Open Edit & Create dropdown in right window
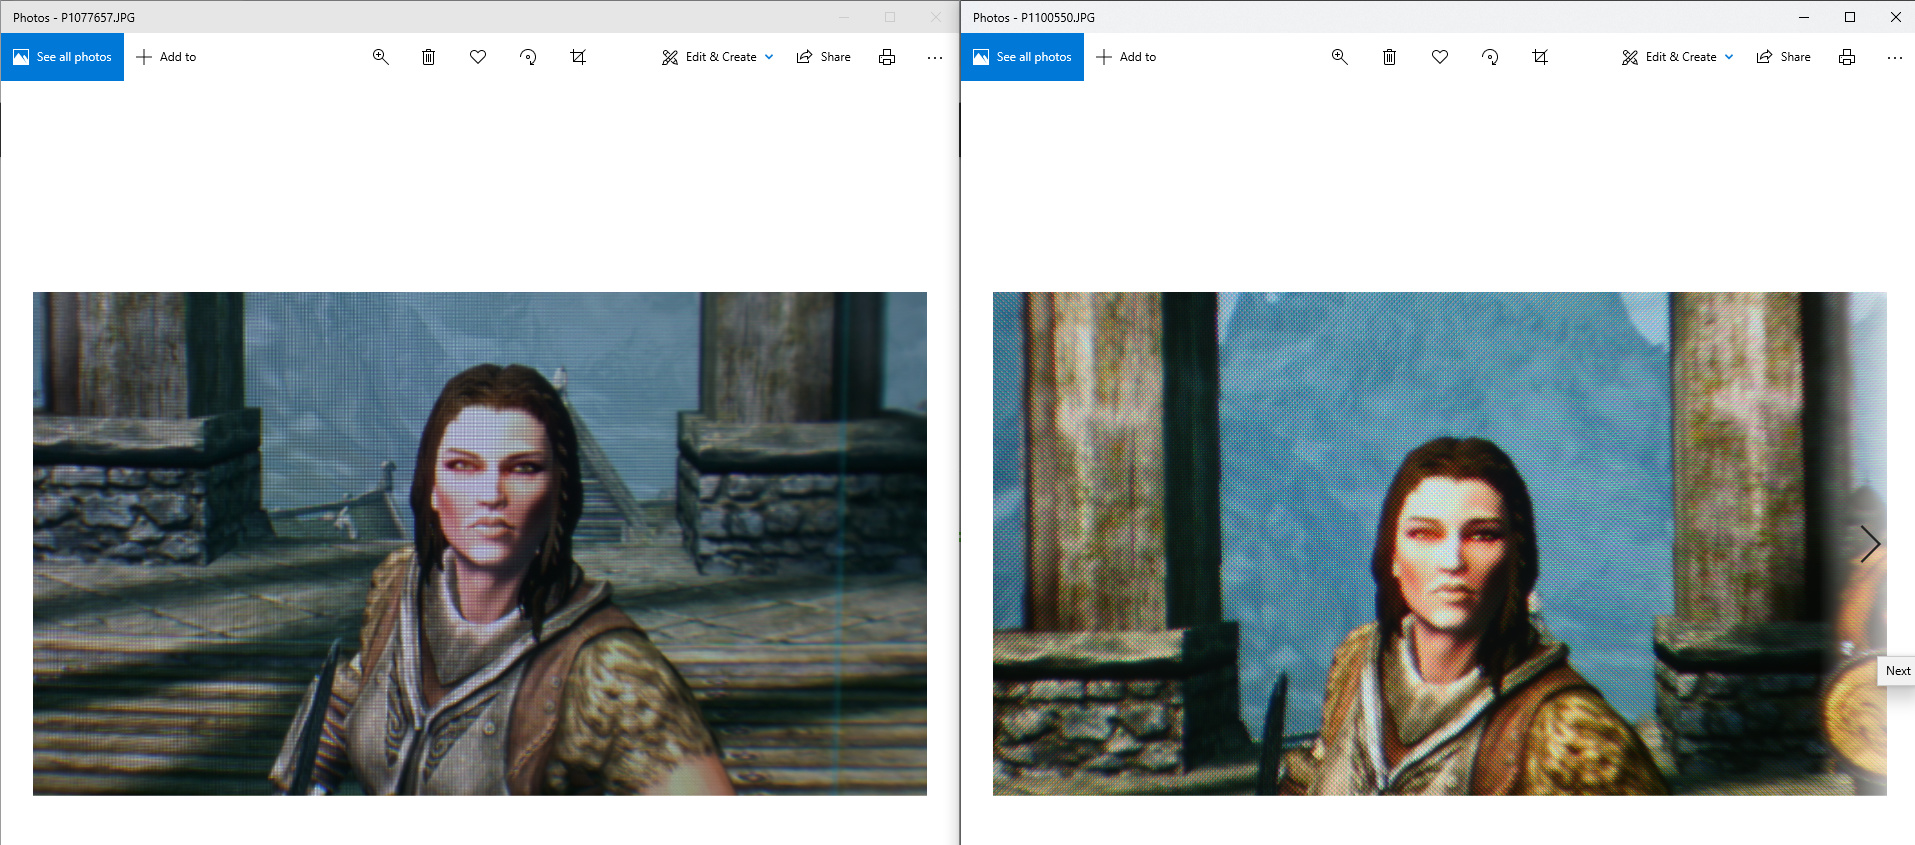Screen dimensions: 1915x845 click(x=1678, y=57)
